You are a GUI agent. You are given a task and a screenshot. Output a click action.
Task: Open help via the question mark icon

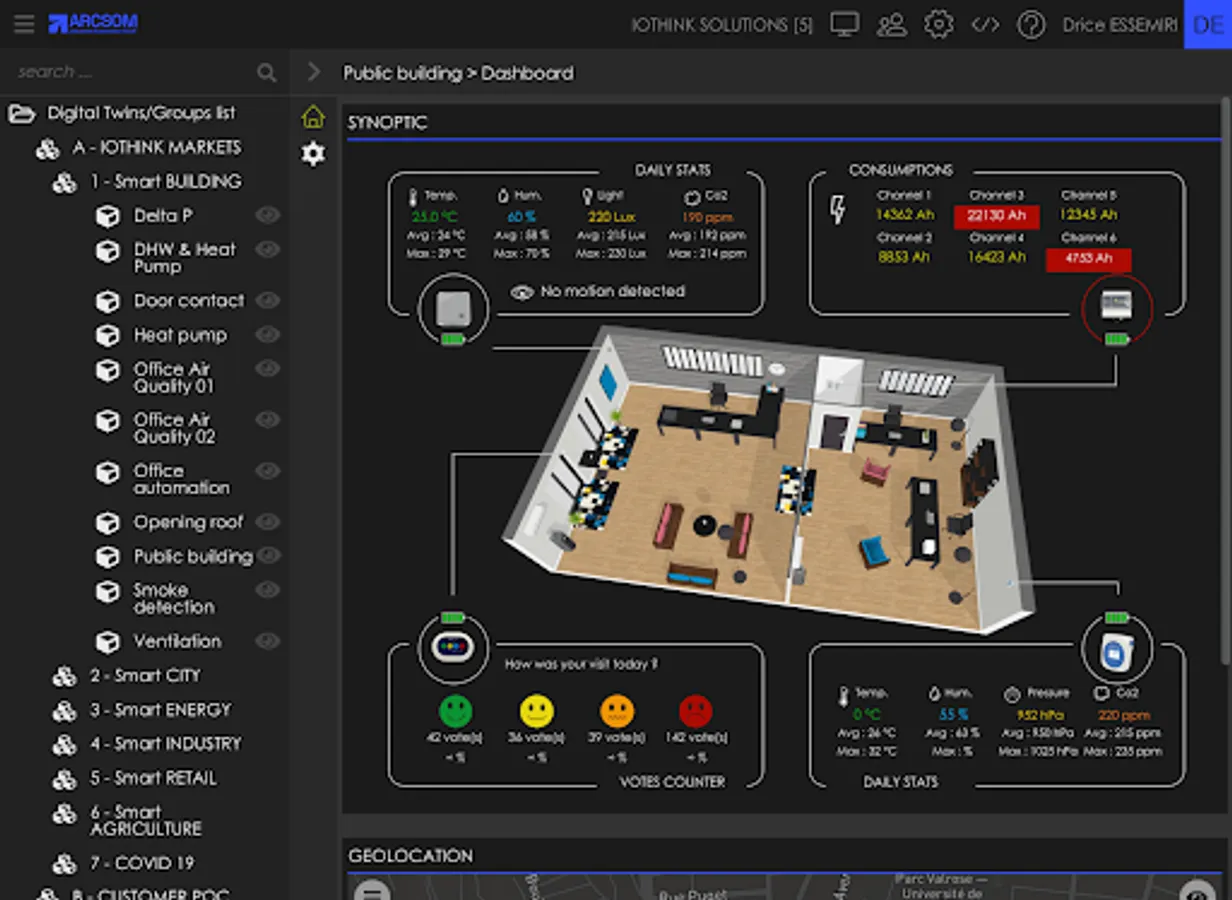click(x=1031, y=24)
